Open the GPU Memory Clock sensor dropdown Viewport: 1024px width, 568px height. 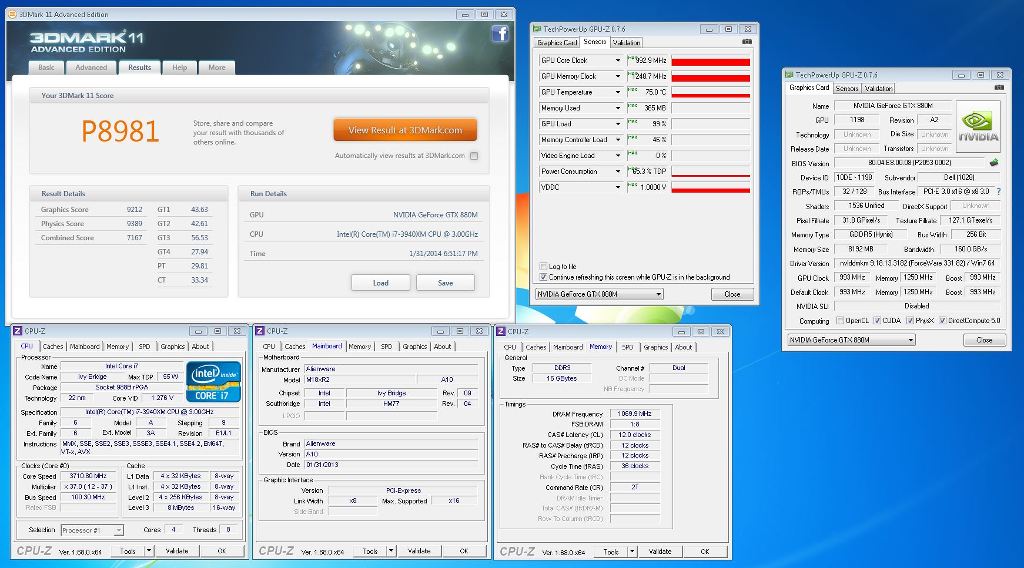click(x=618, y=76)
